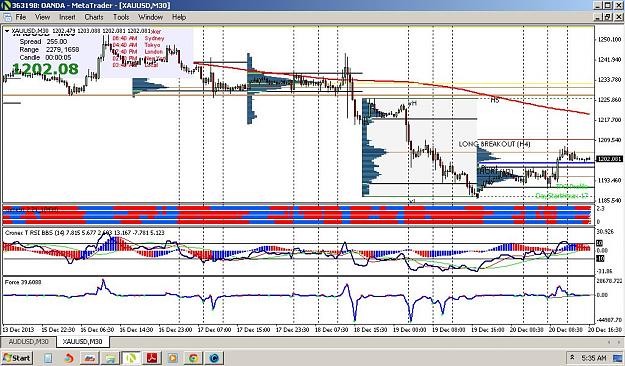Click the current price tag 1202.081 on the axis
This screenshot has height=366, width=625.
coord(608,159)
